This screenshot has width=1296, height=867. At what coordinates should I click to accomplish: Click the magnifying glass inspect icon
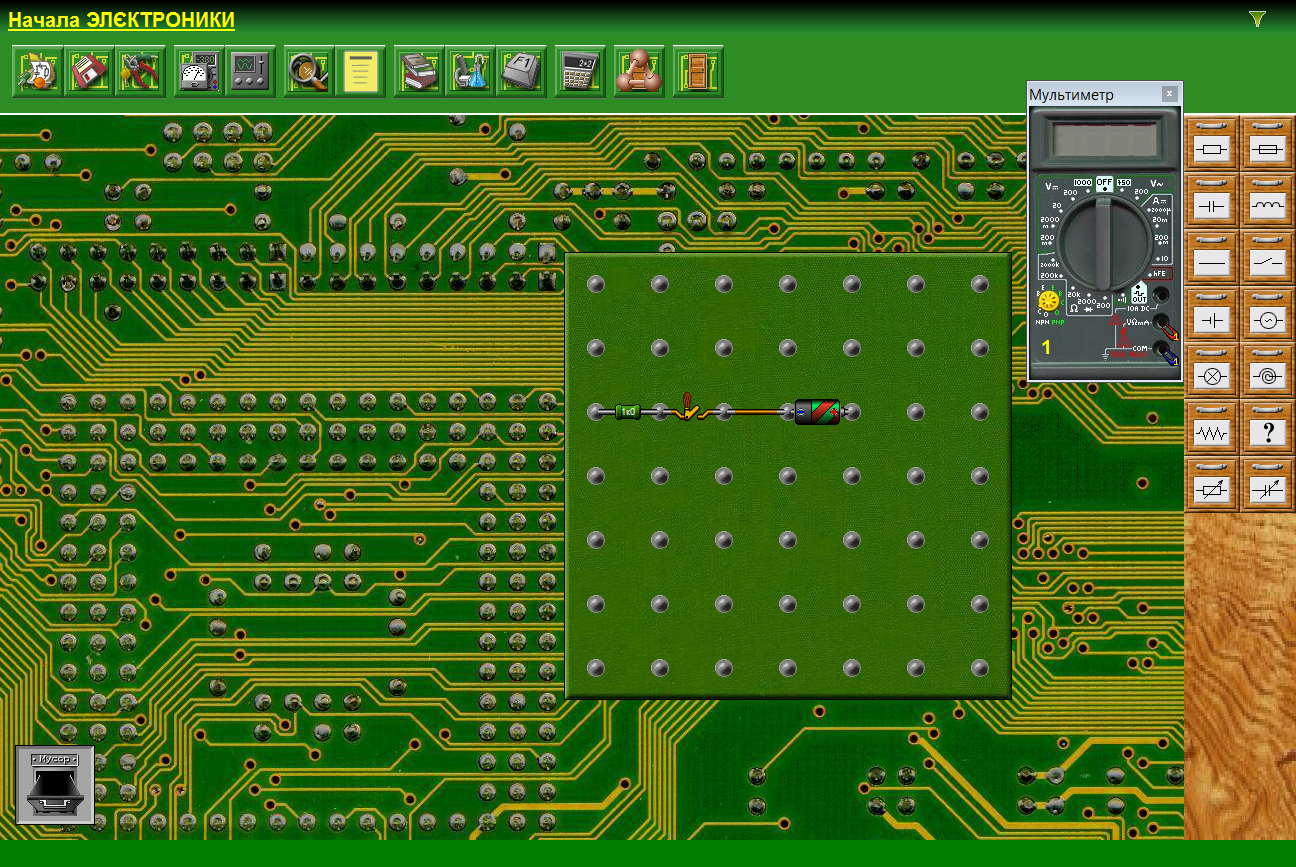[309, 71]
